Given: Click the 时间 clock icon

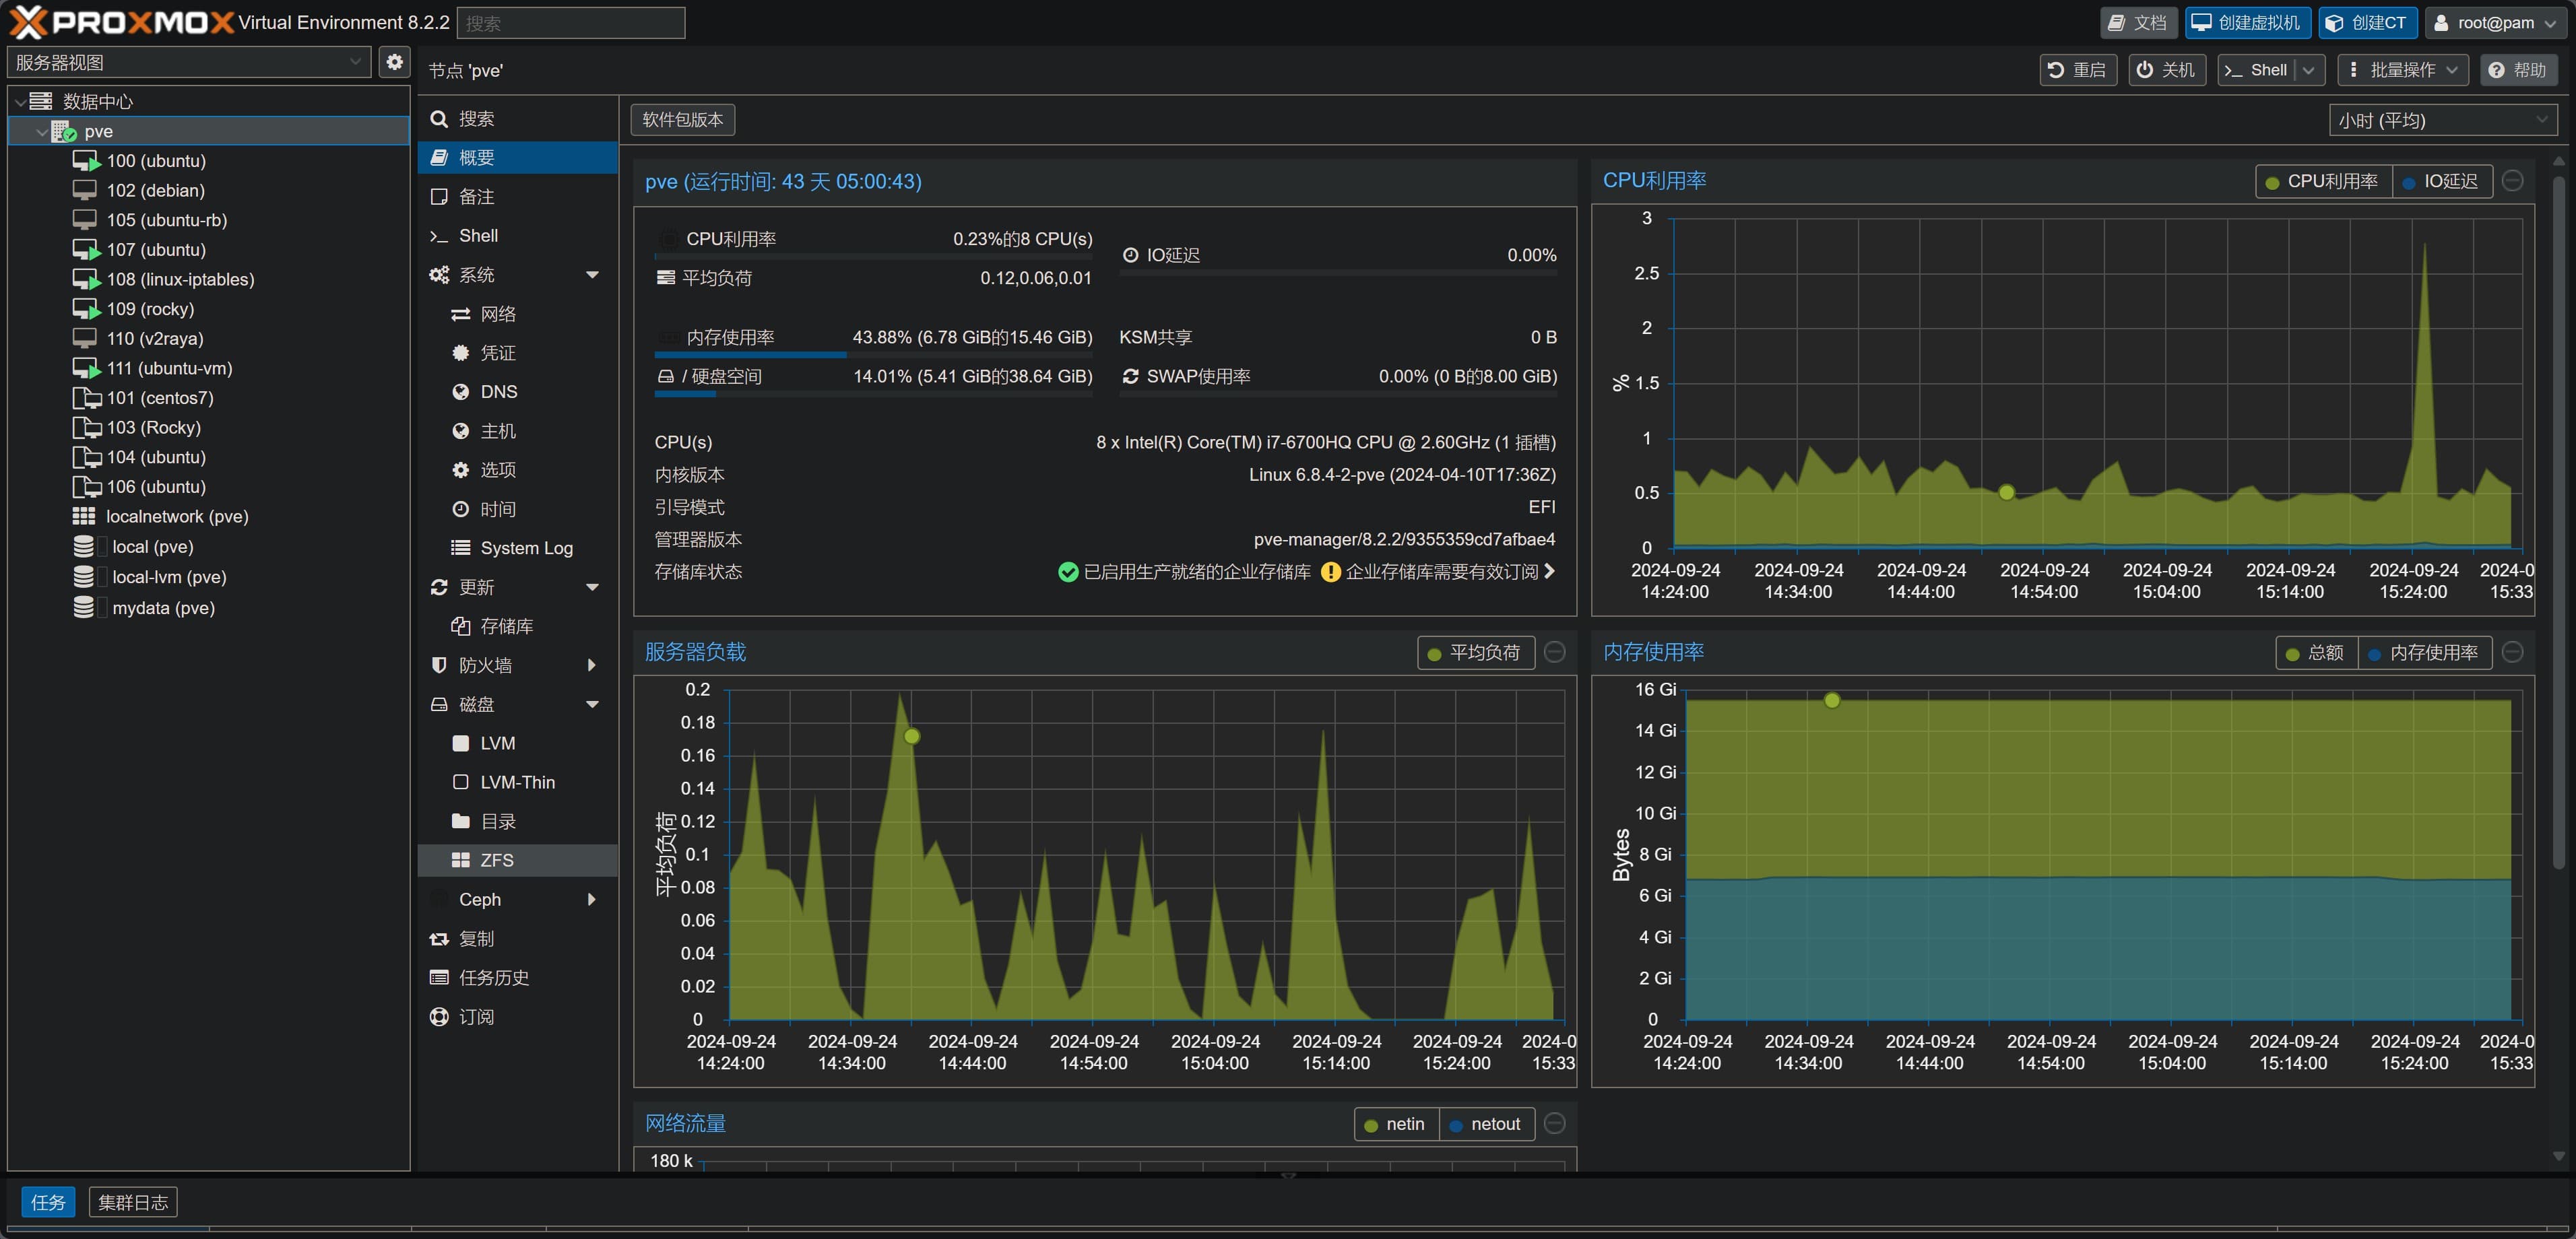Looking at the screenshot, I should tap(460, 509).
